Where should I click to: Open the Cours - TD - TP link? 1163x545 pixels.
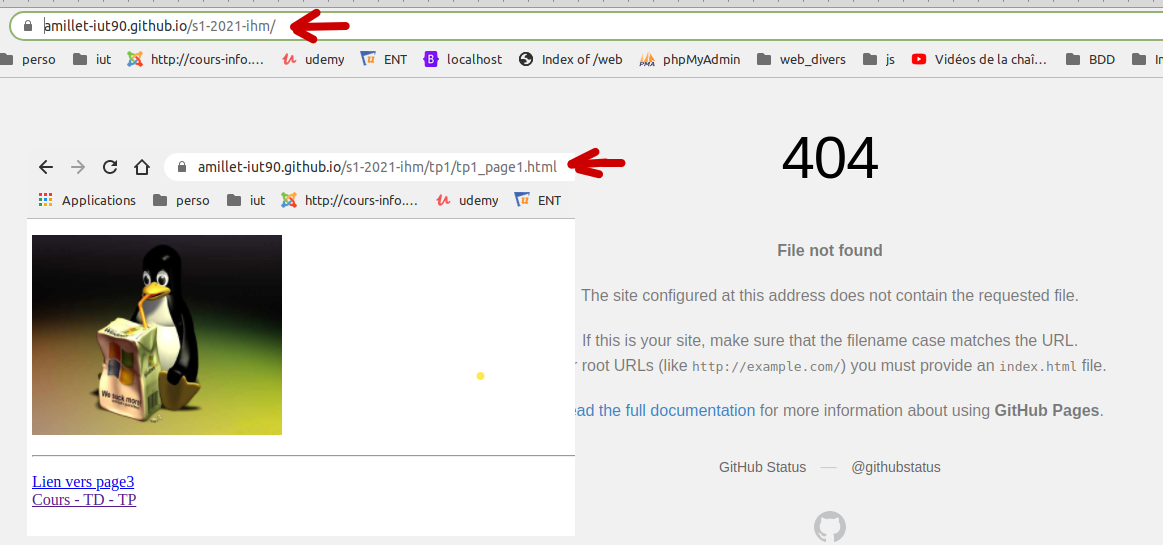click(84, 499)
